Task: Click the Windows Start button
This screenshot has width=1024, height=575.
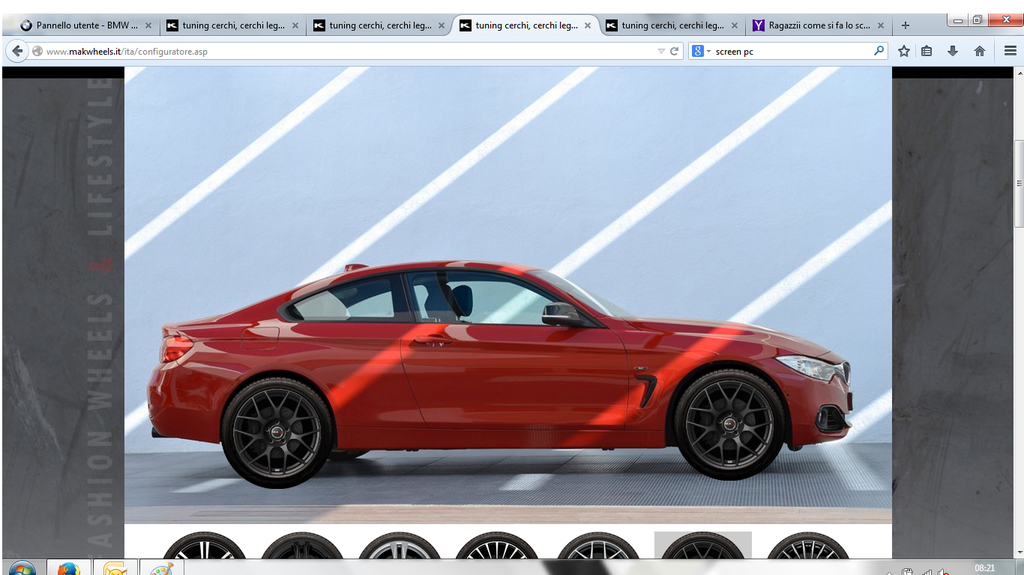Action: click(20, 568)
